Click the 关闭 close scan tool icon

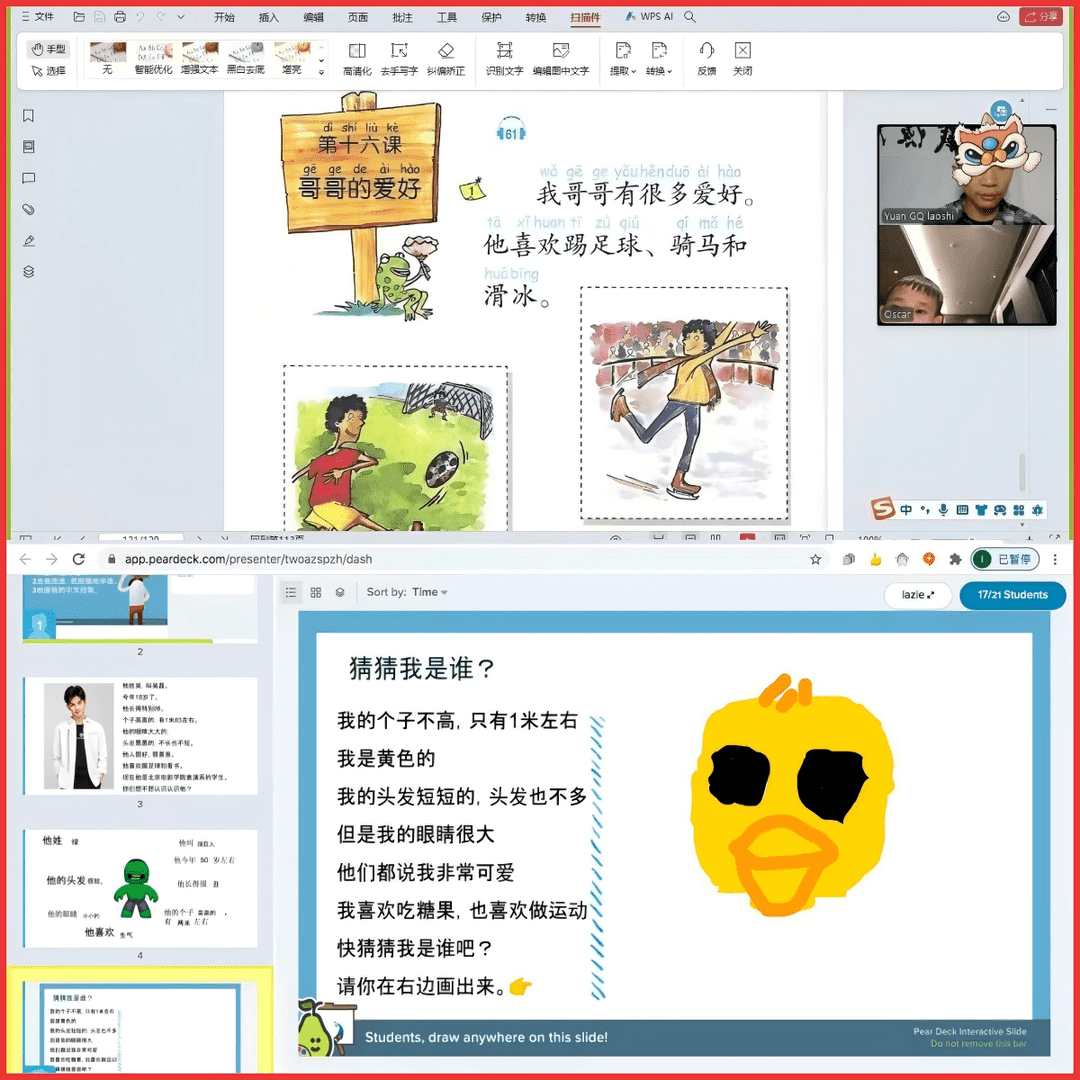742,59
